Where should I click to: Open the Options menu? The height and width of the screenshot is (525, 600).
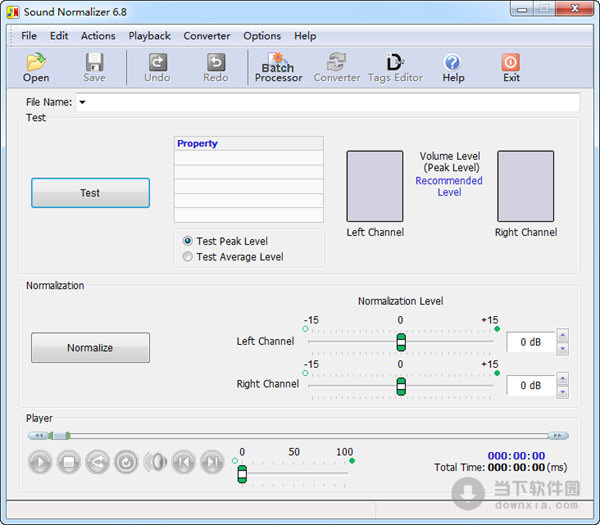[262, 36]
